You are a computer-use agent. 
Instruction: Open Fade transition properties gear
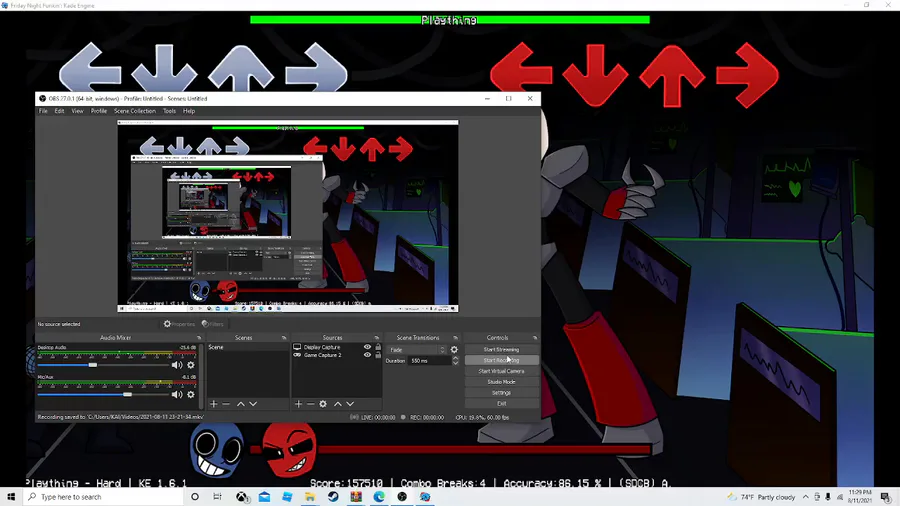[x=454, y=349]
